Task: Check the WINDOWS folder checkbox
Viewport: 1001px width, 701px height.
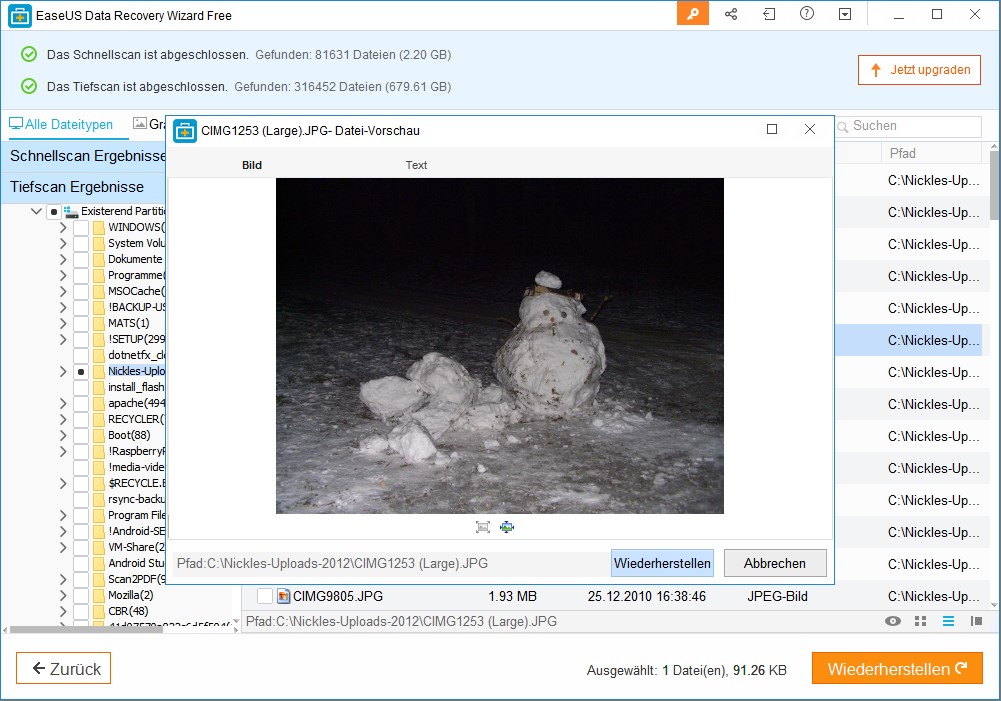Action: [81, 227]
